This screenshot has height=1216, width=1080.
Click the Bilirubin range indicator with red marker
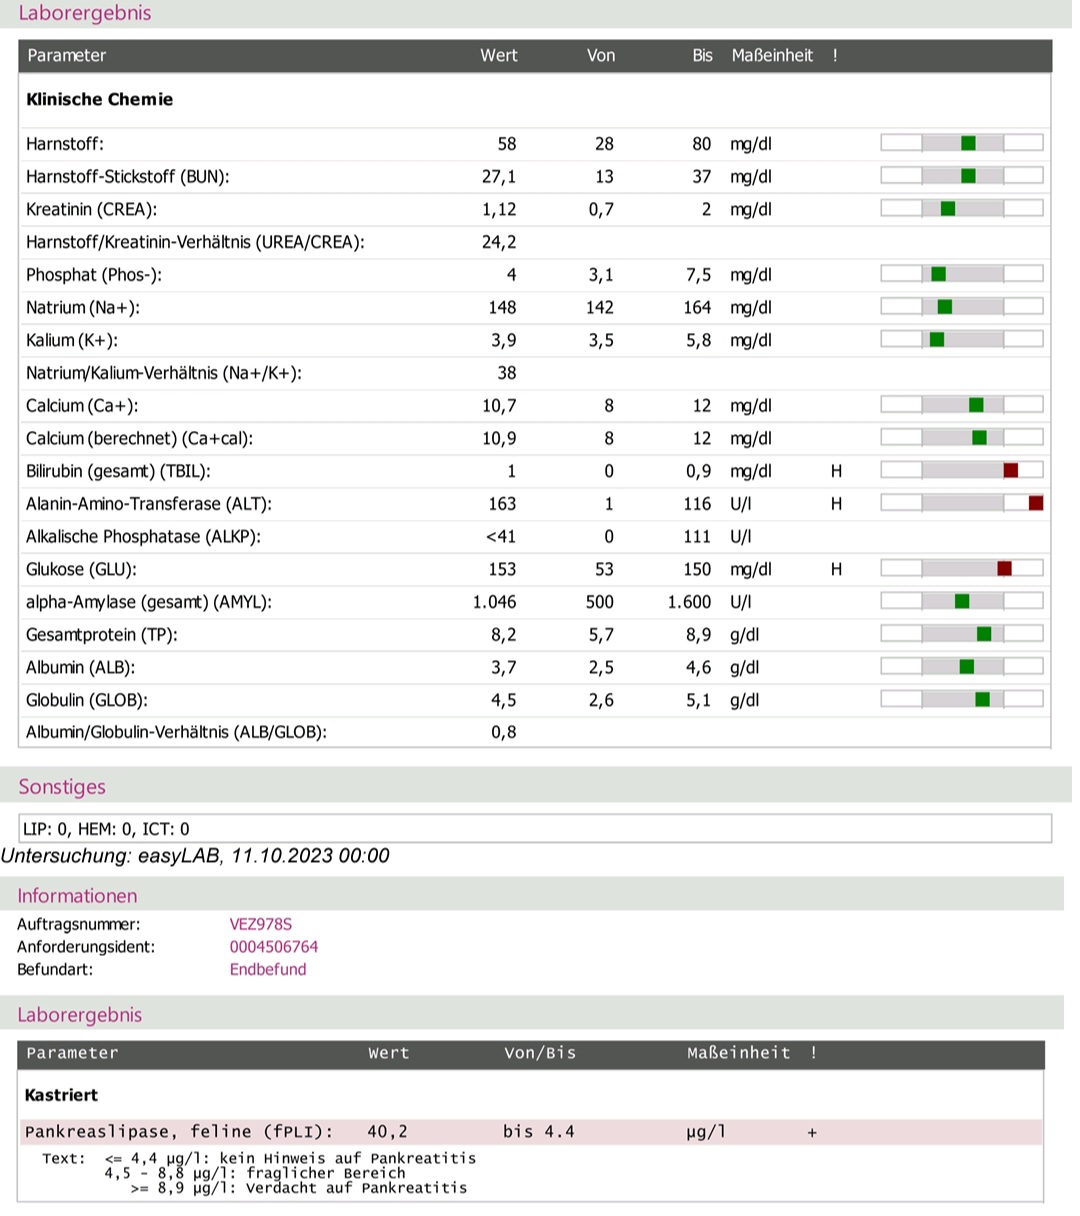[961, 471]
